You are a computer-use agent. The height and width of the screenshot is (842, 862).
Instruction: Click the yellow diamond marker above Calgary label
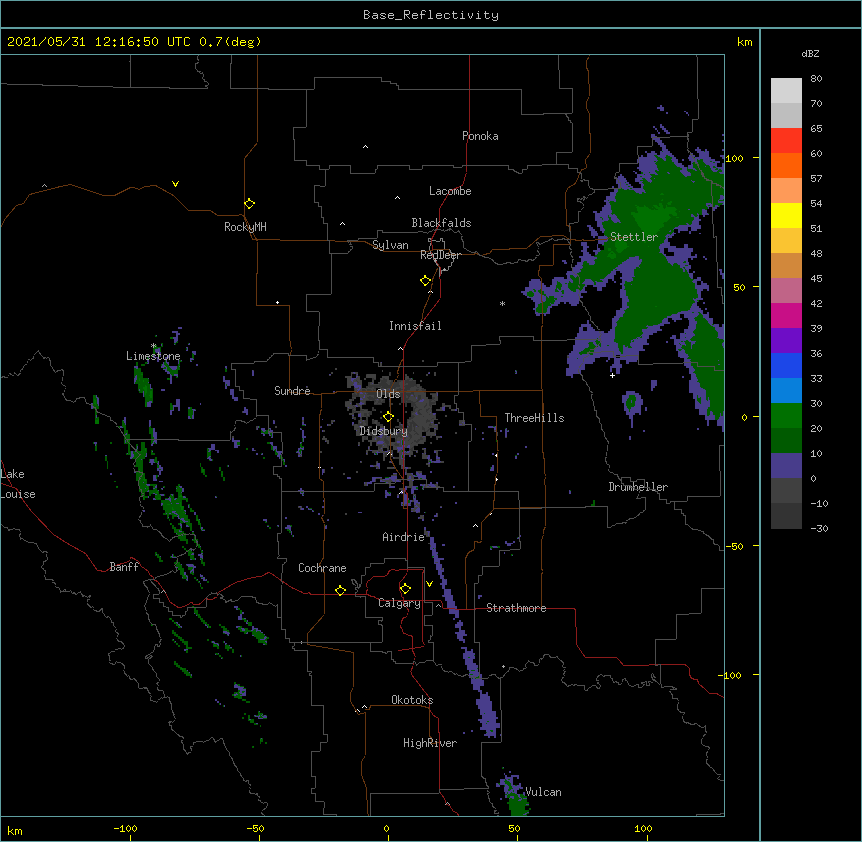pyautogui.click(x=405, y=588)
